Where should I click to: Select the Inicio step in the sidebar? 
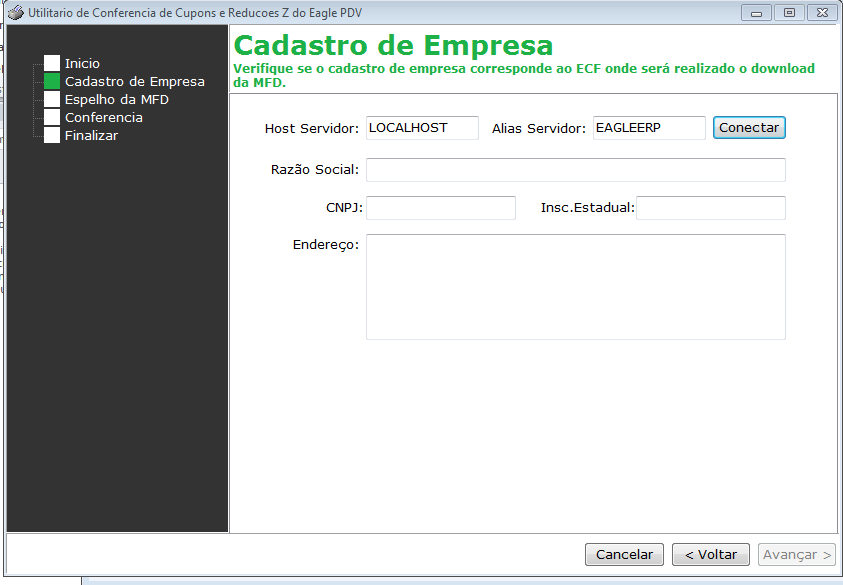(x=82, y=63)
